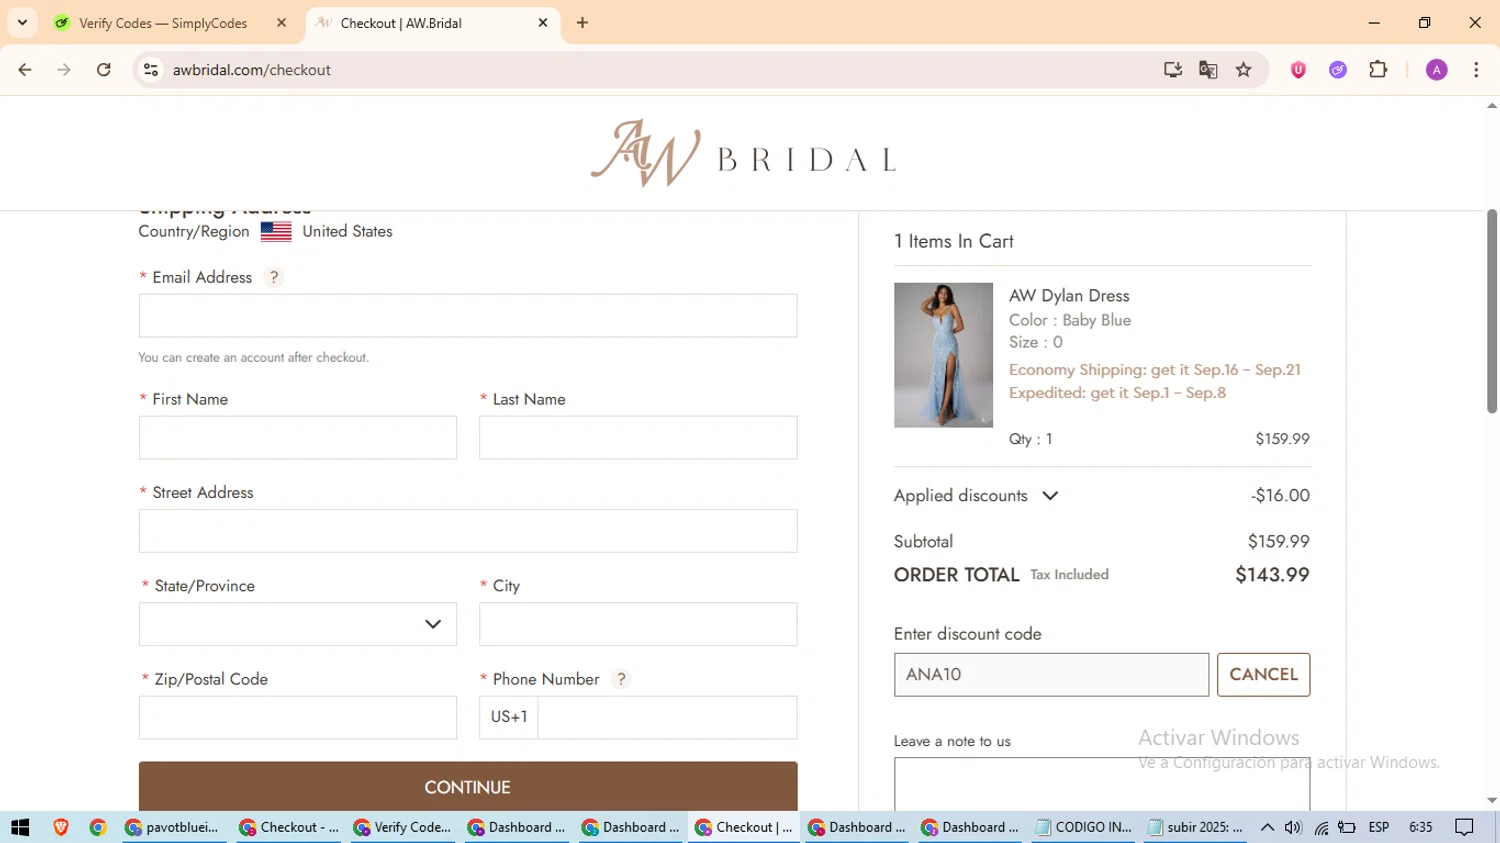This screenshot has width=1500, height=843.
Task: Open the pinned Chrome icon in taskbar
Action: tap(98, 827)
